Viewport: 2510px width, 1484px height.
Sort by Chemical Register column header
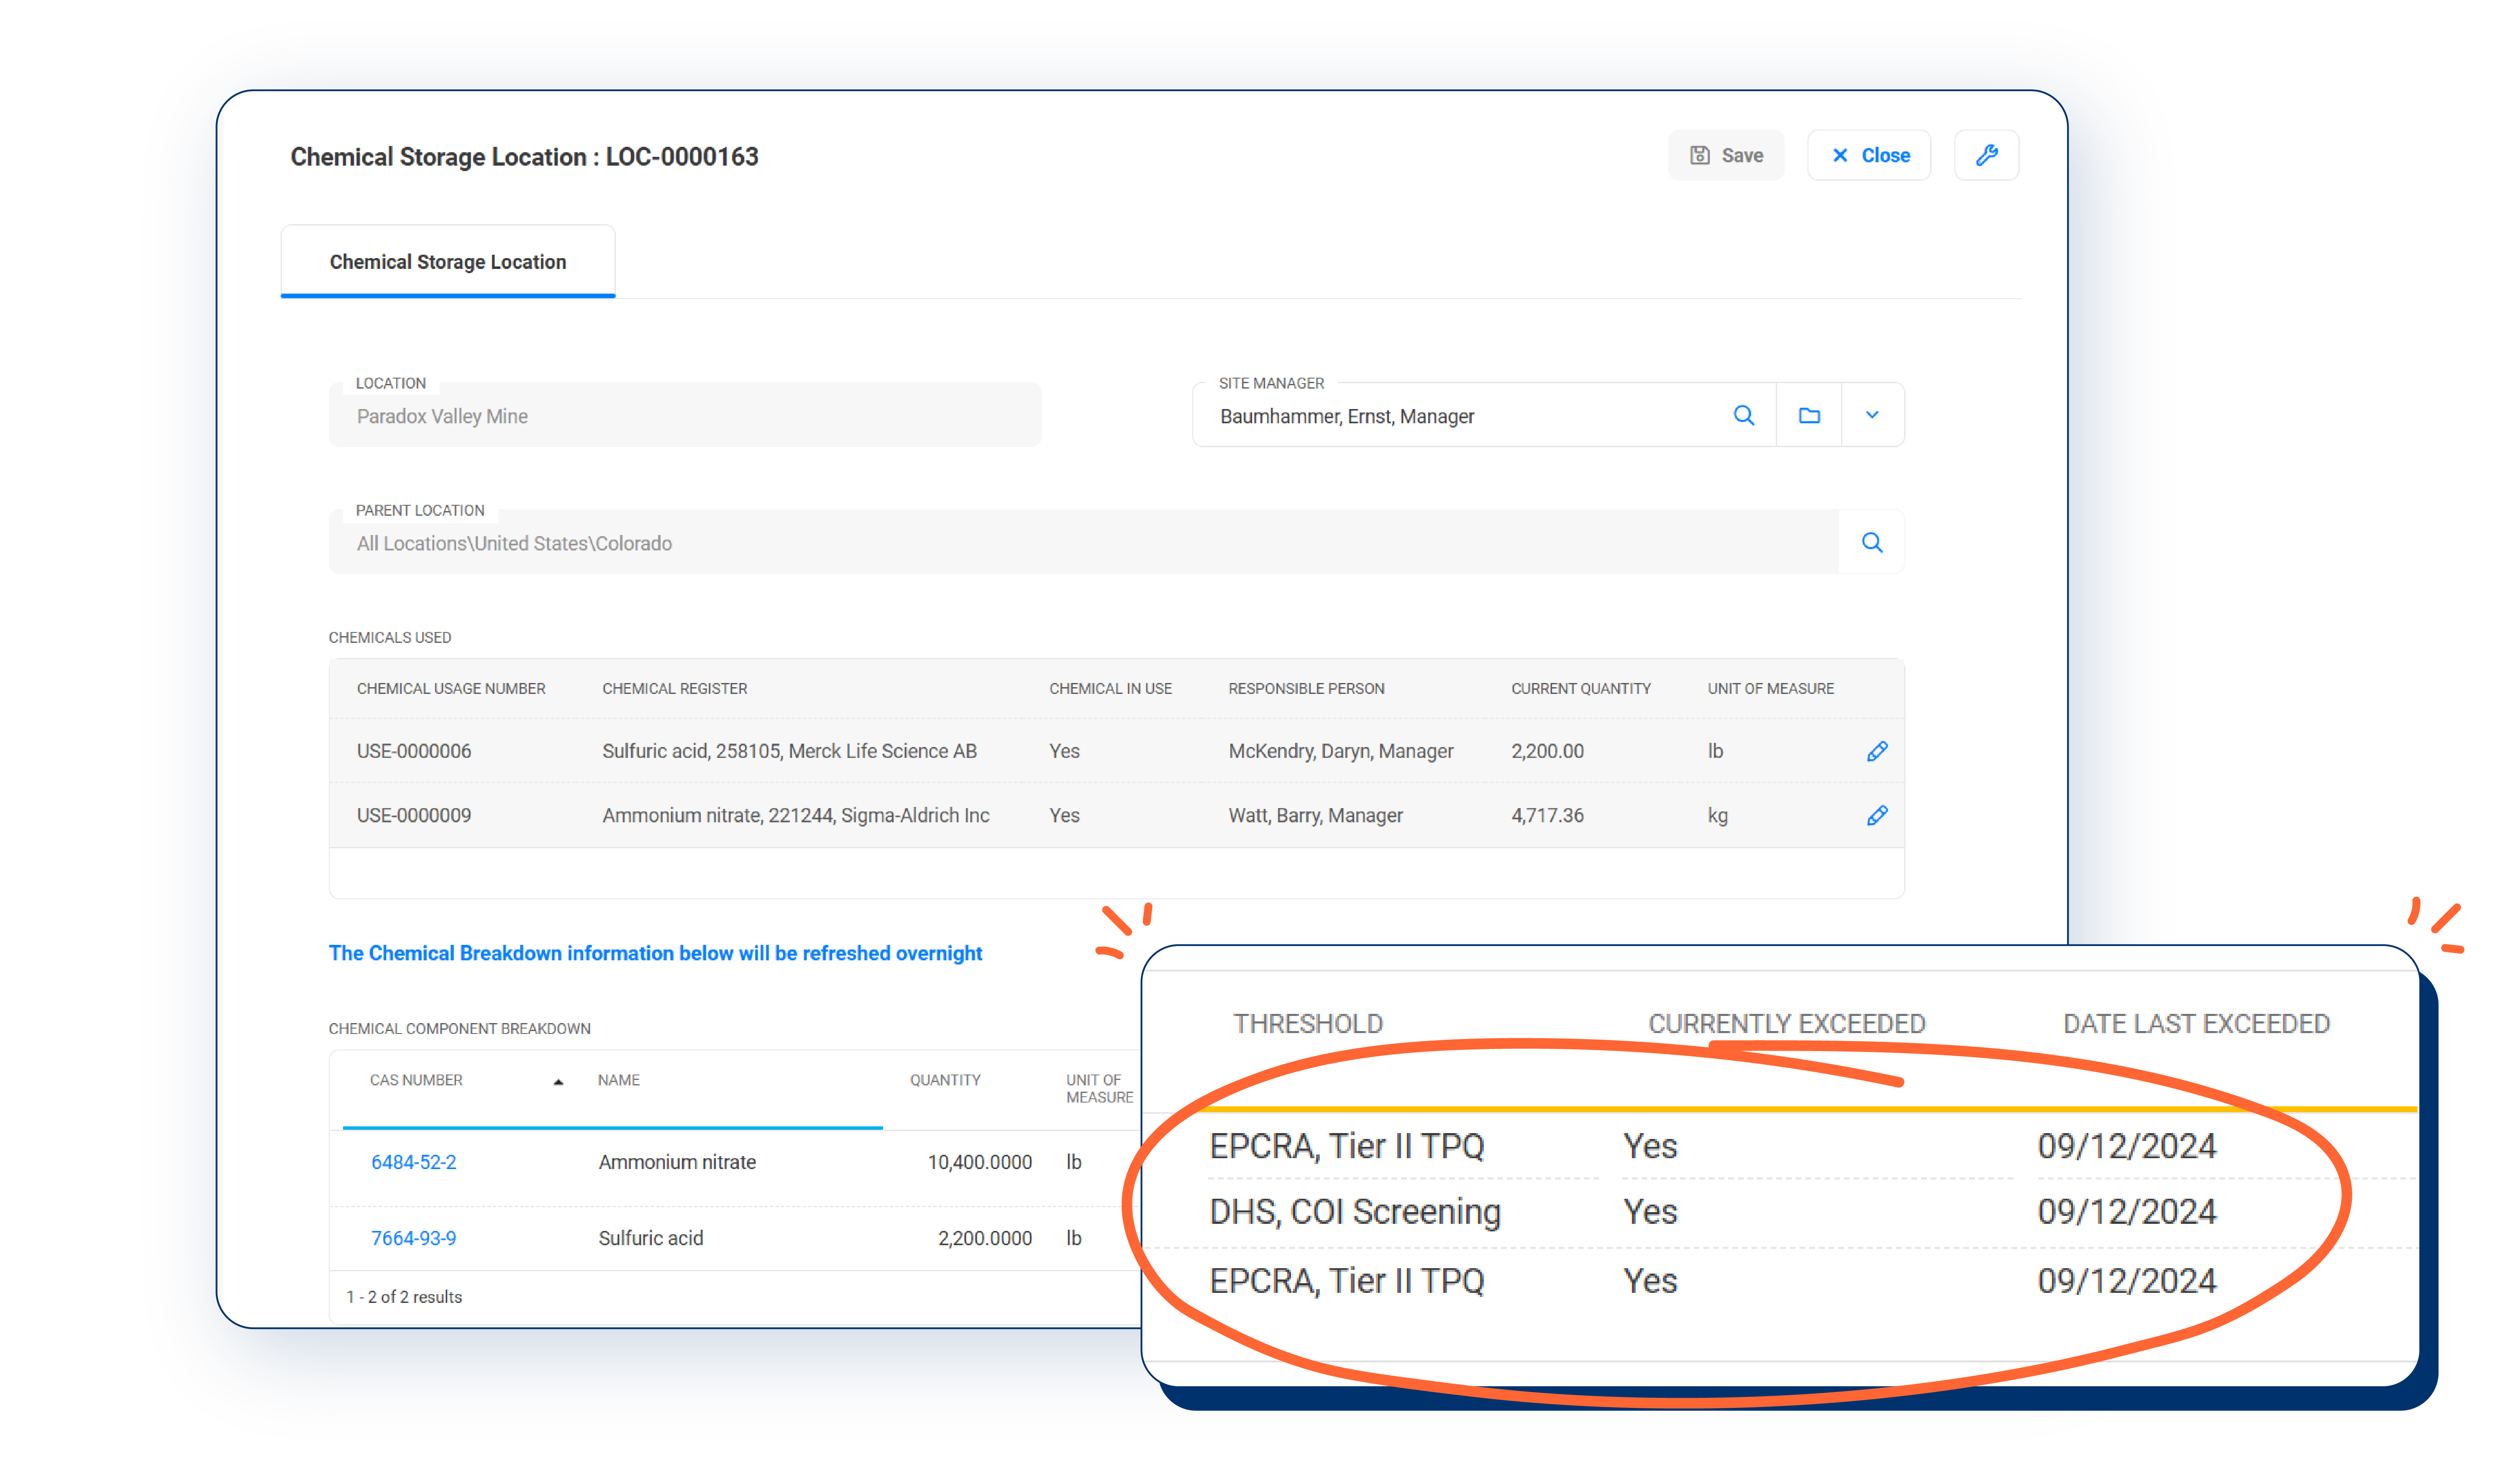coord(675,688)
